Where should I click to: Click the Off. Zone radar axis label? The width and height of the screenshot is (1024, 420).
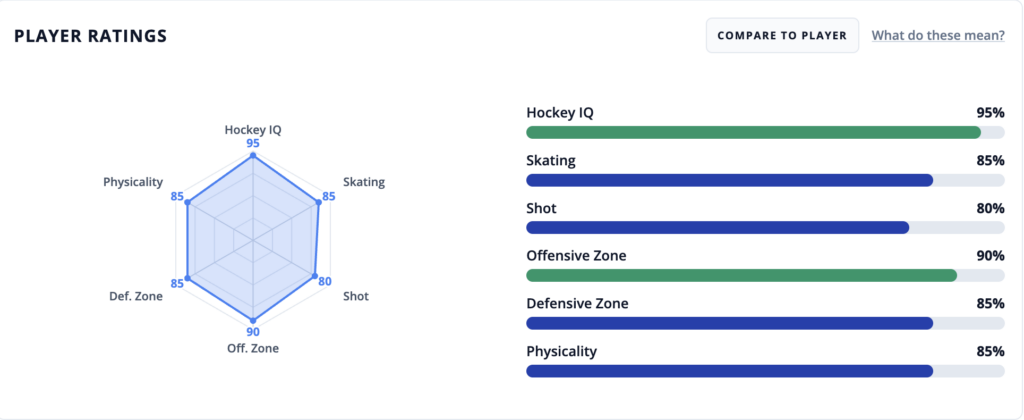[x=253, y=348]
